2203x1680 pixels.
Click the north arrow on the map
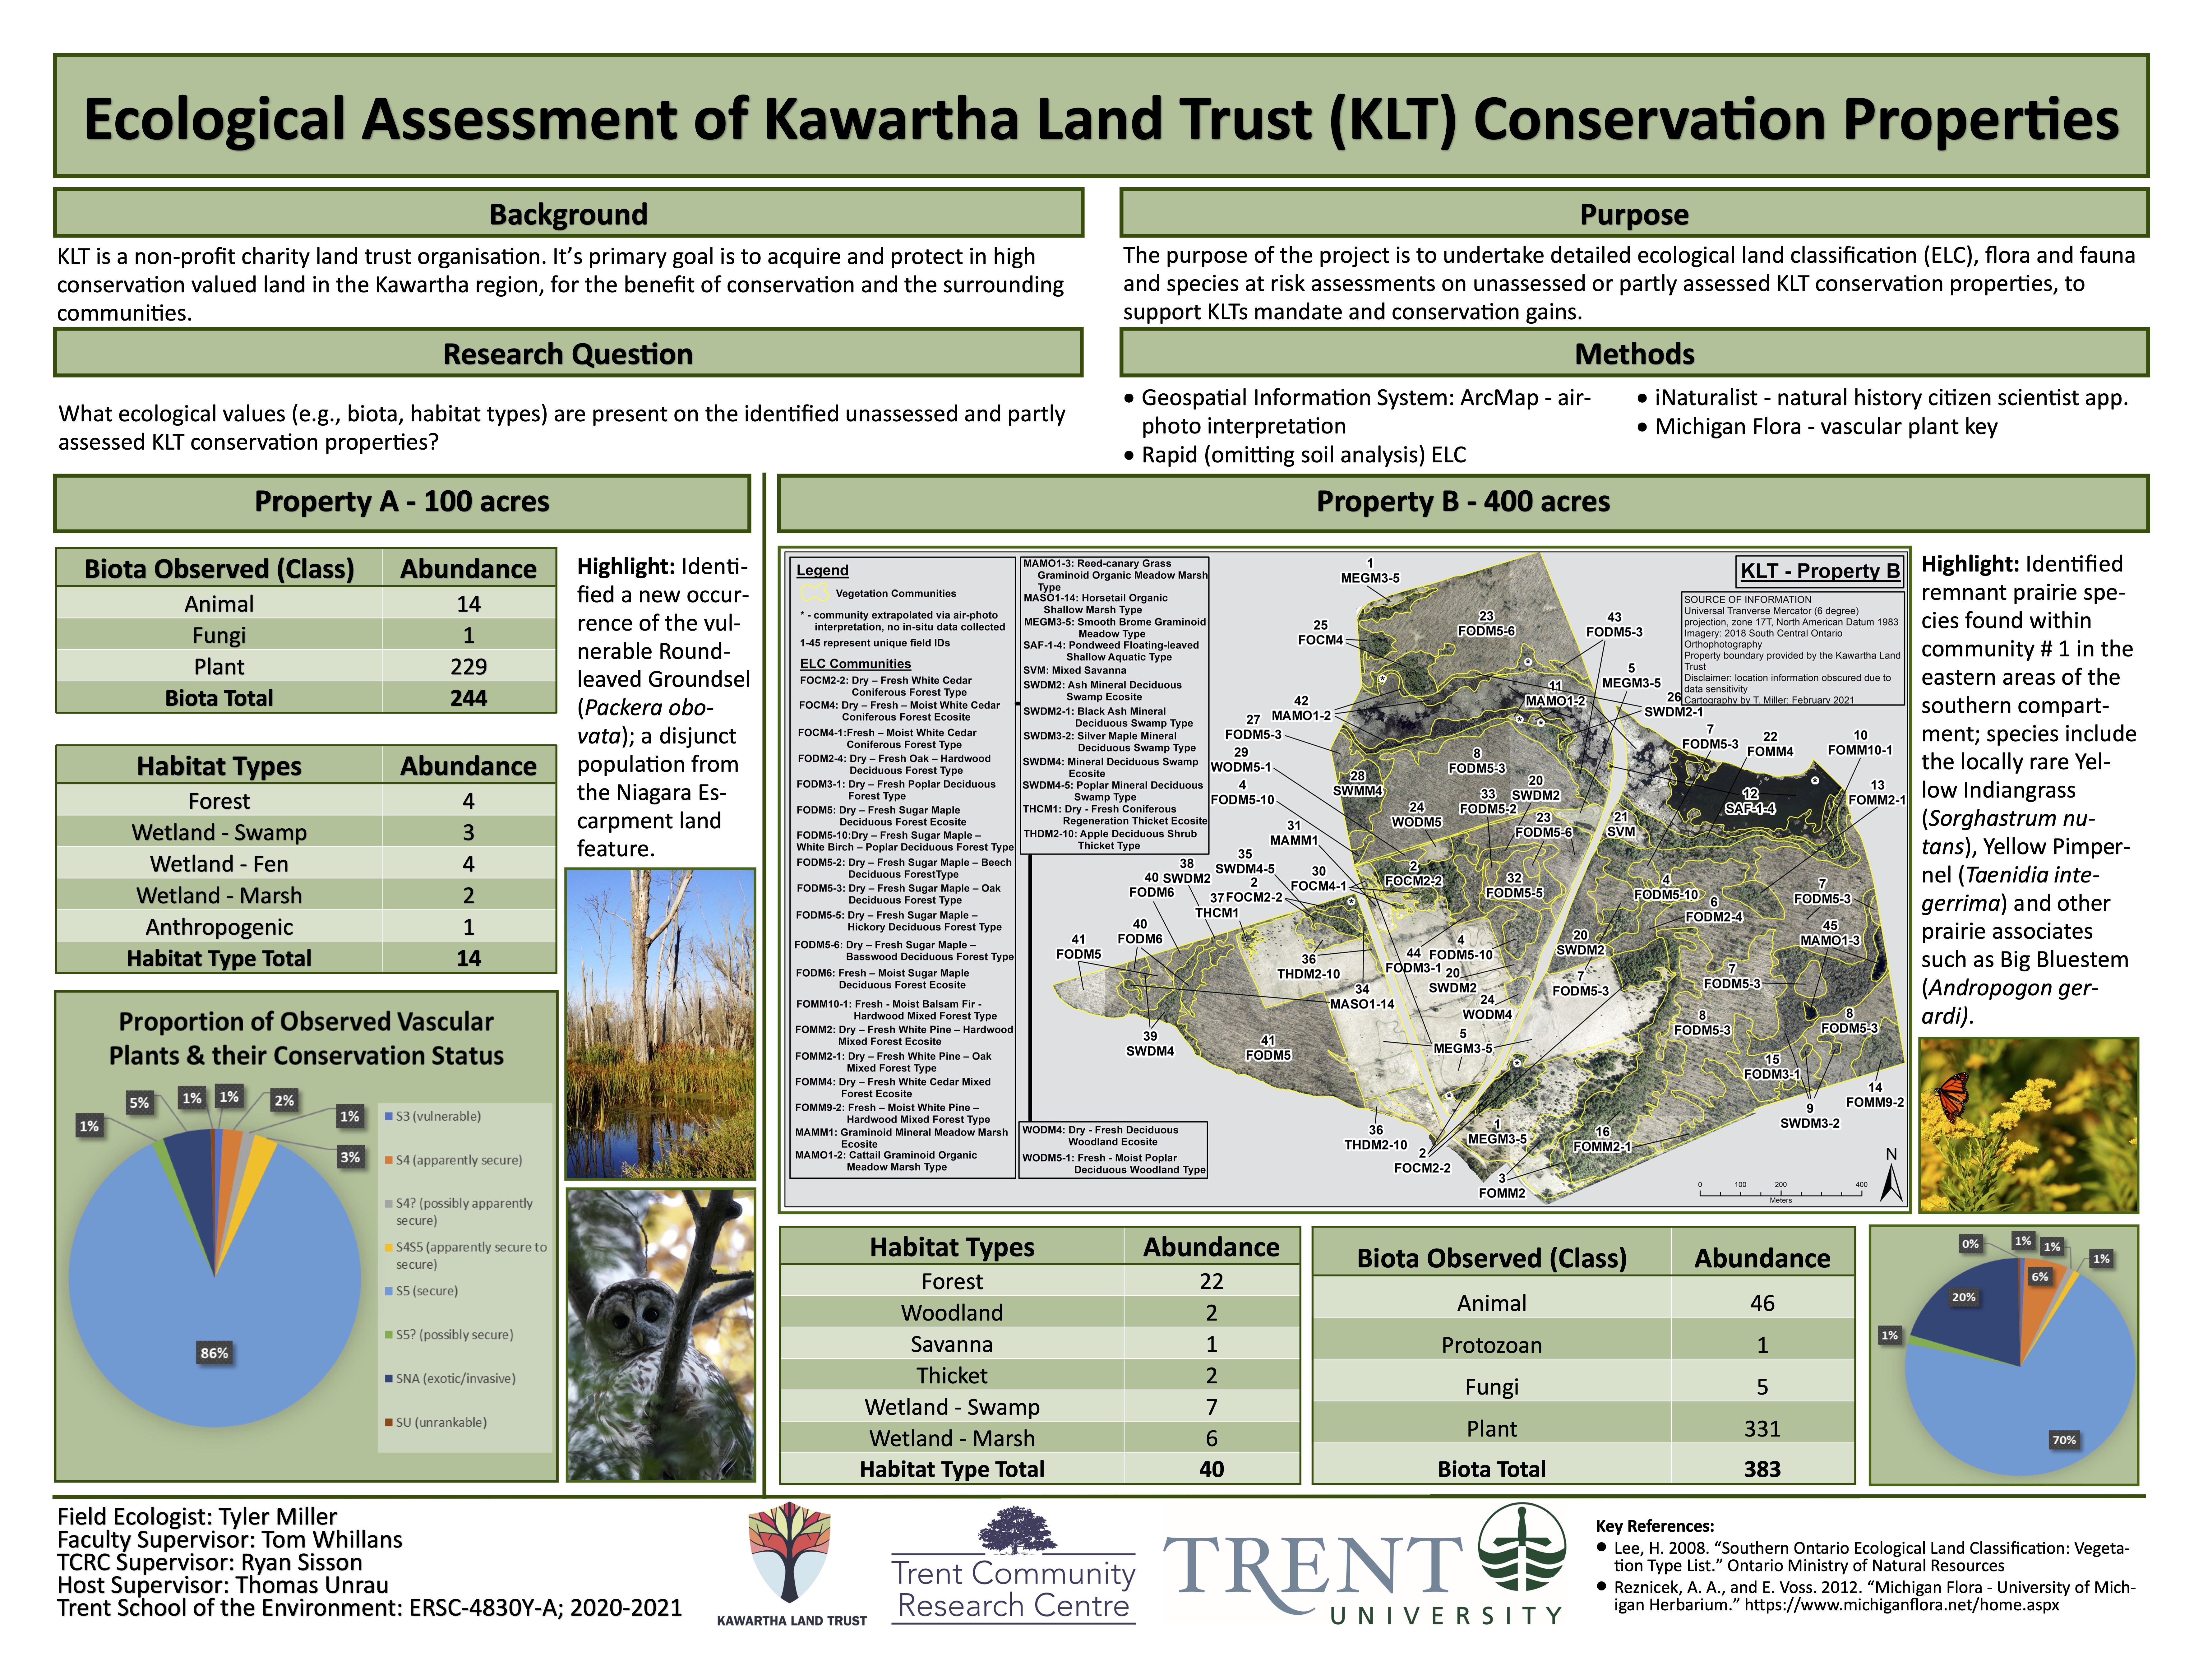1891,1182
